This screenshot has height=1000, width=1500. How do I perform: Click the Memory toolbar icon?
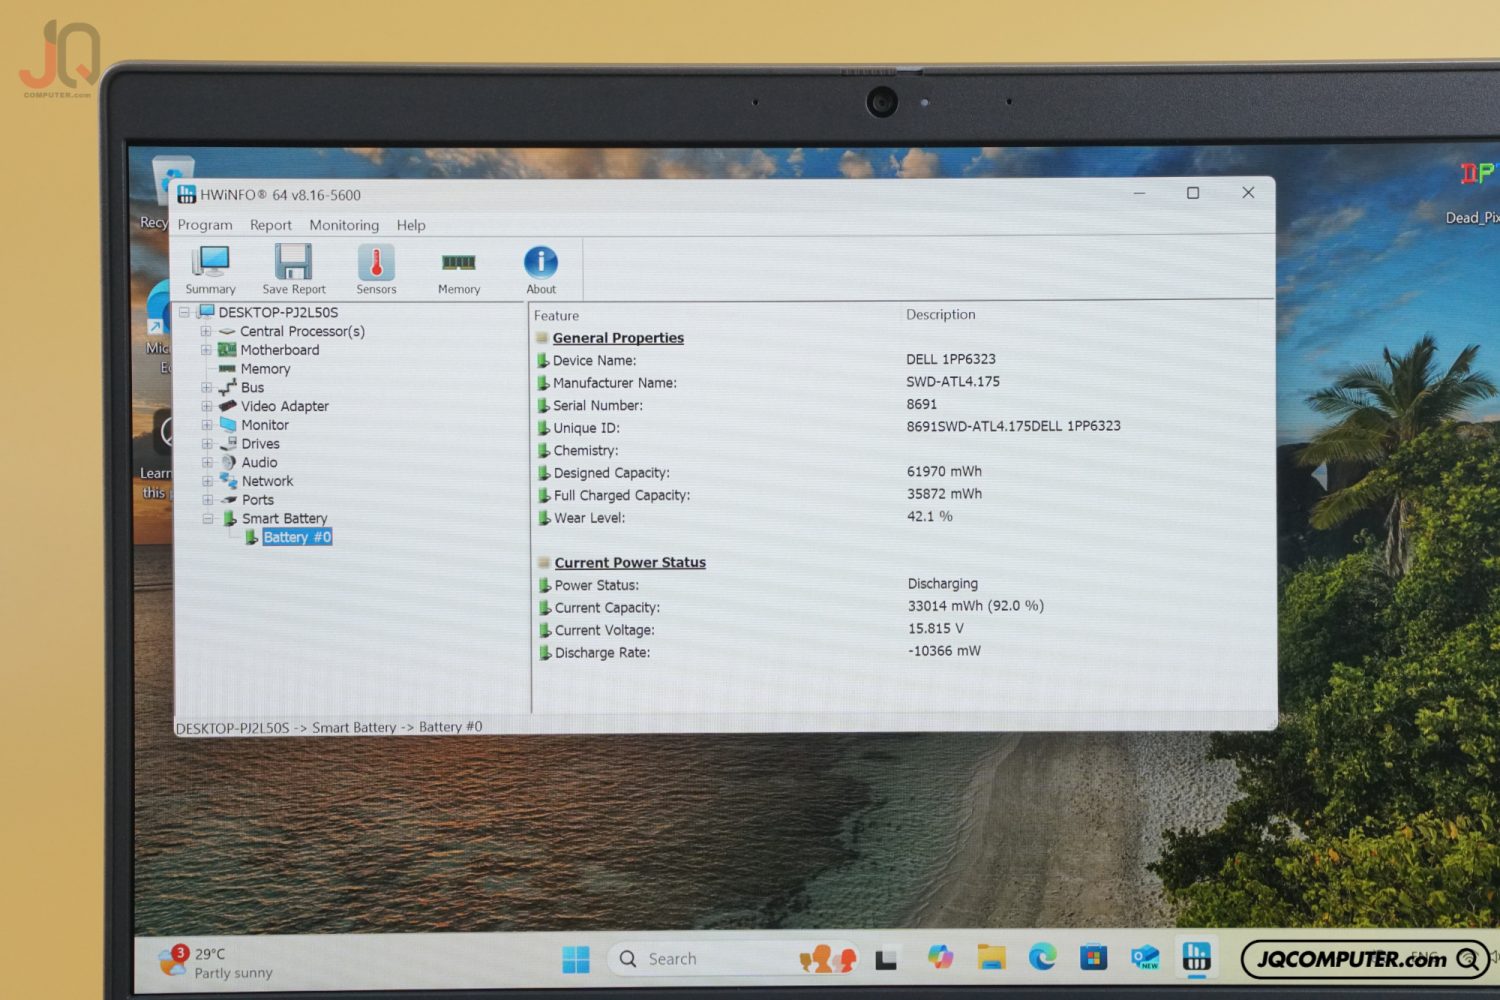[x=459, y=270]
